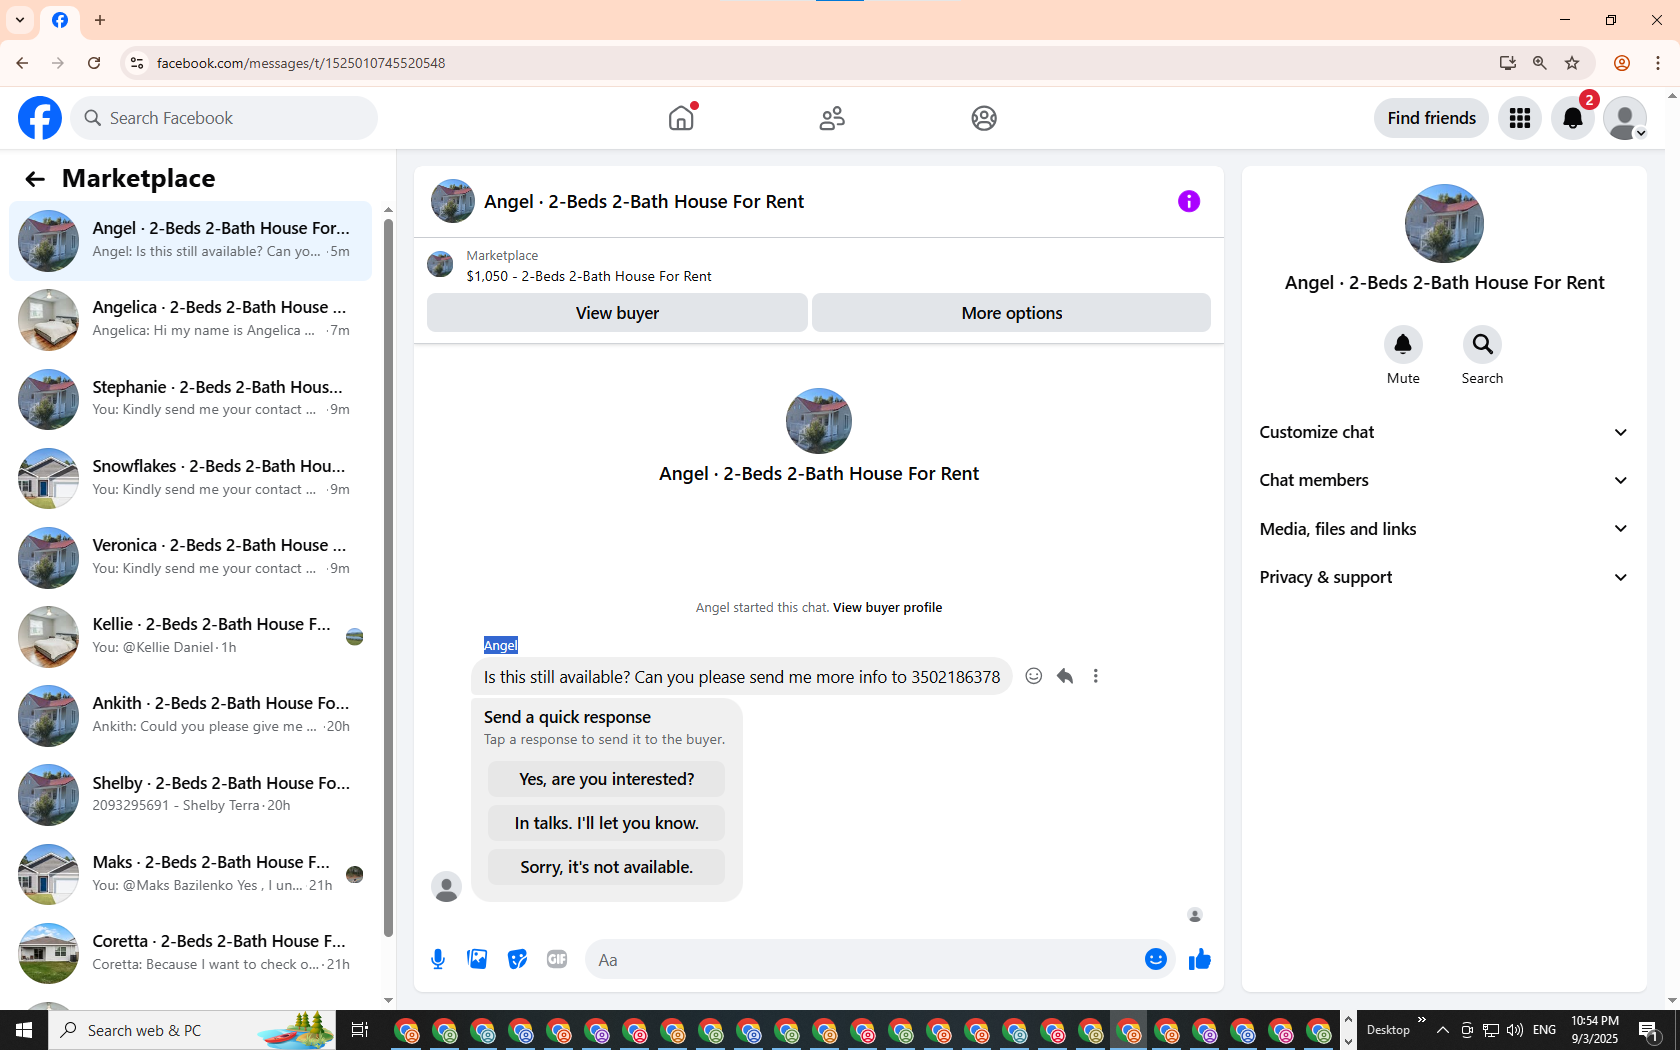This screenshot has width=1680, height=1050.
Task: Focus the Aa message input box
Action: [865, 960]
